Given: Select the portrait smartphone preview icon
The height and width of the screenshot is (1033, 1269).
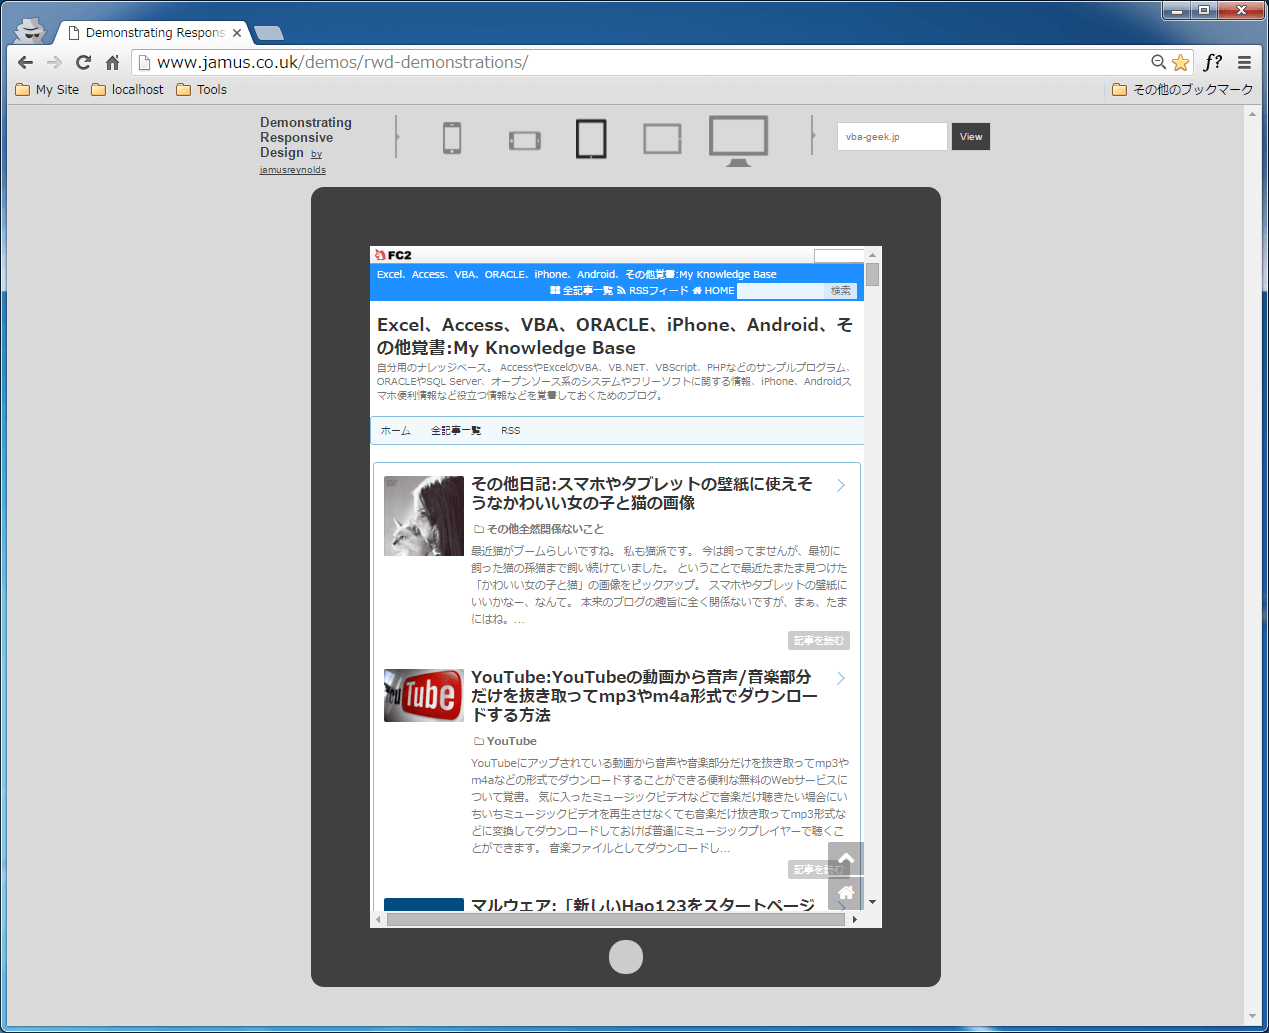Looking at the screenshot, I should [x=452, y=139].
